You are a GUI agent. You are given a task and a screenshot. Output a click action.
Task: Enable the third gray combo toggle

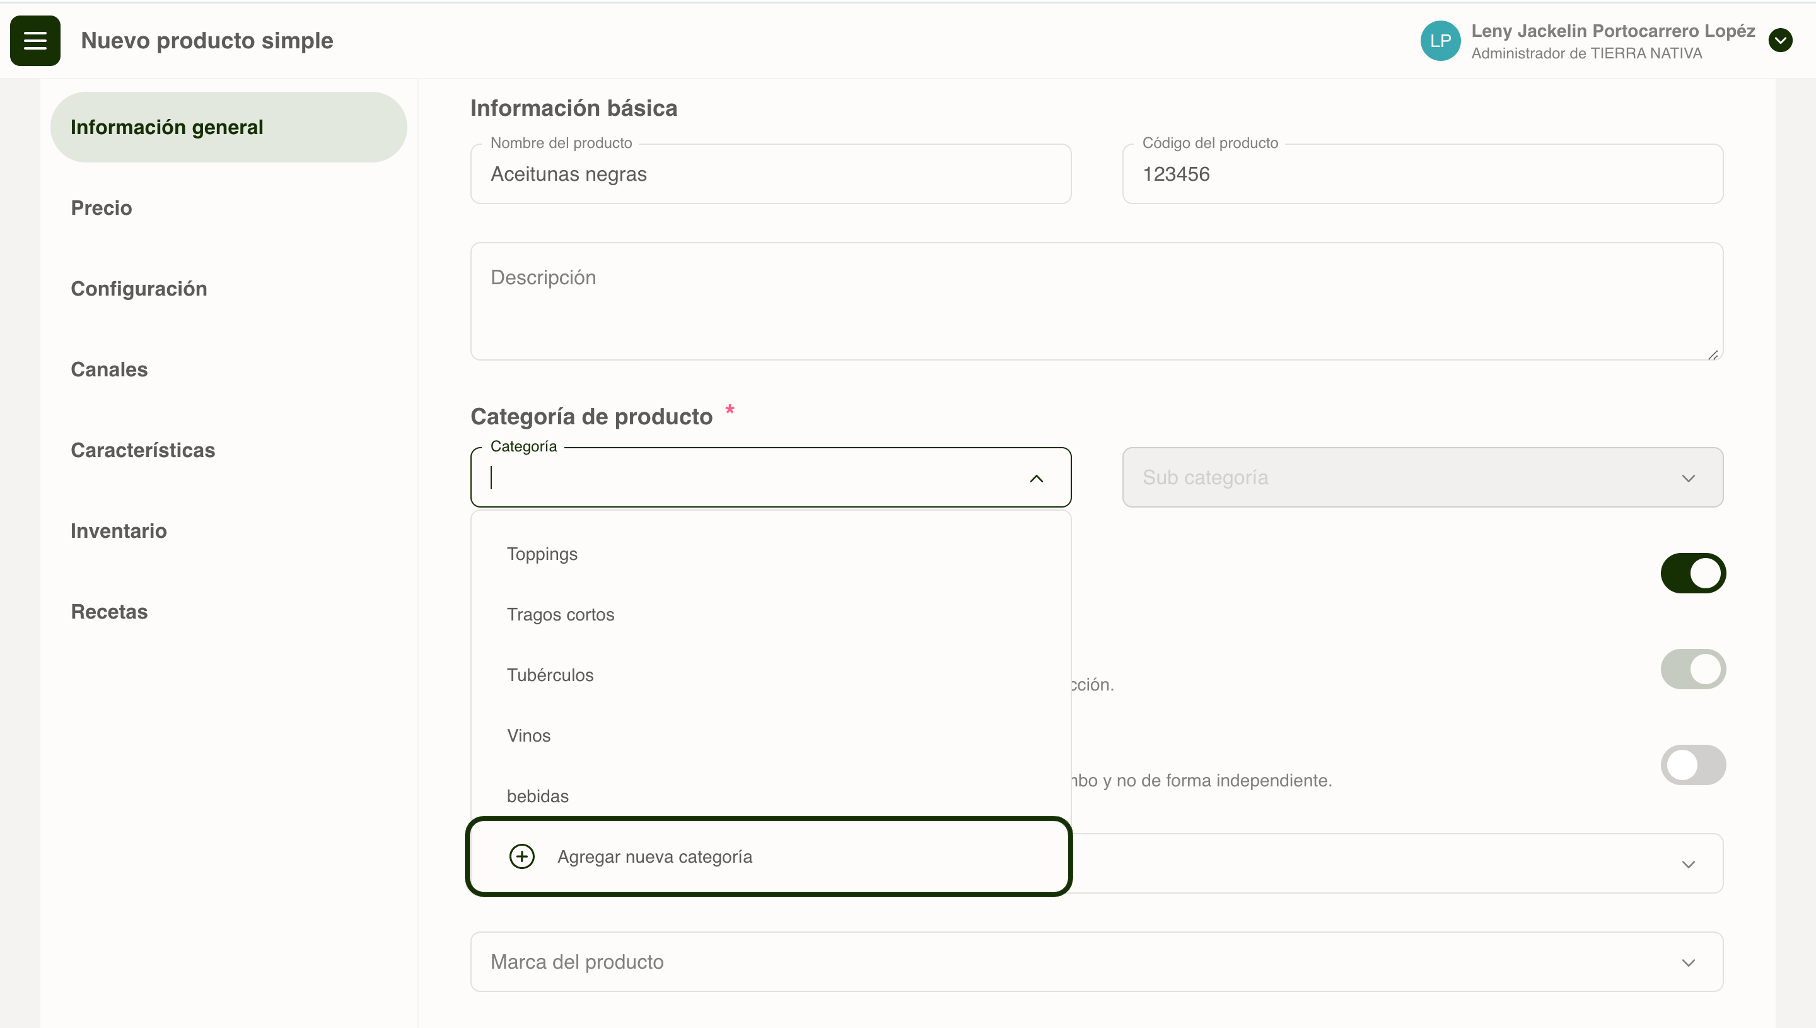point(1693,765)
